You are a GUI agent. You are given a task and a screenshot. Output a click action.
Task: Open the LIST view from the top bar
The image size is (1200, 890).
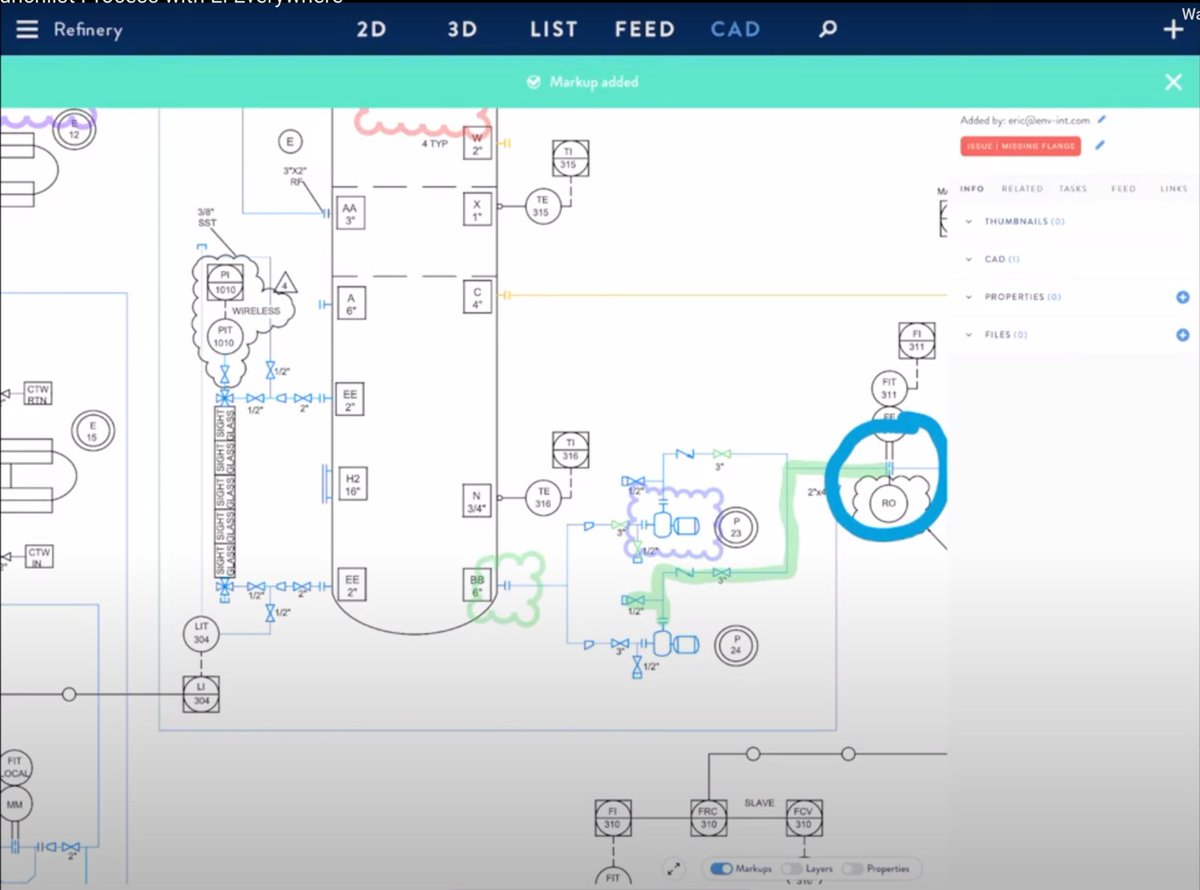pos(552,29)
